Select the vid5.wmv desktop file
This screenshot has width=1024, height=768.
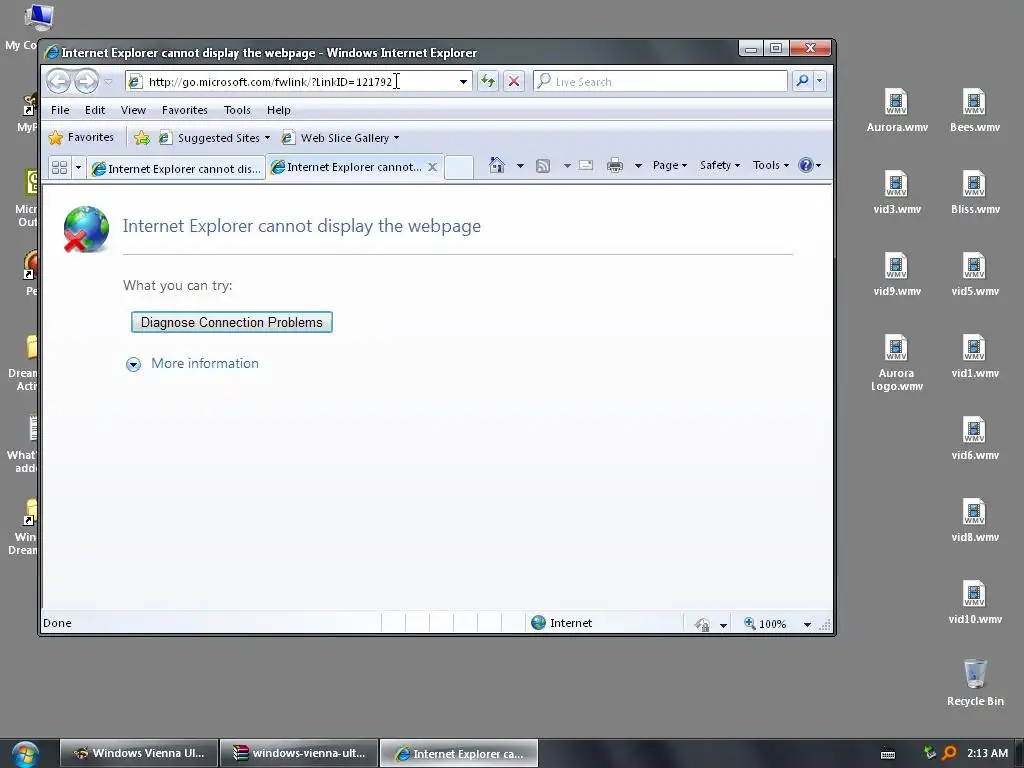pyautogui.click(x=974, y=274)
